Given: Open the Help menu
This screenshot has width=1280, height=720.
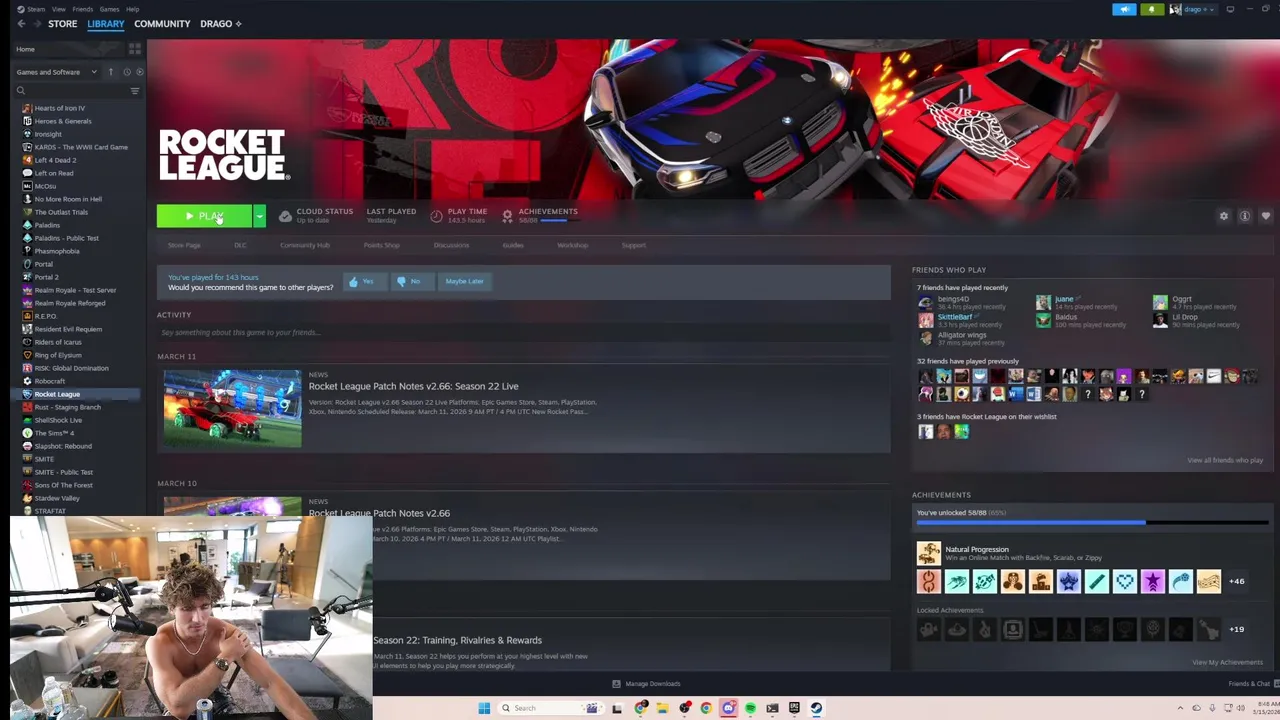Looking at the screenshot, I should click(132, 9).
